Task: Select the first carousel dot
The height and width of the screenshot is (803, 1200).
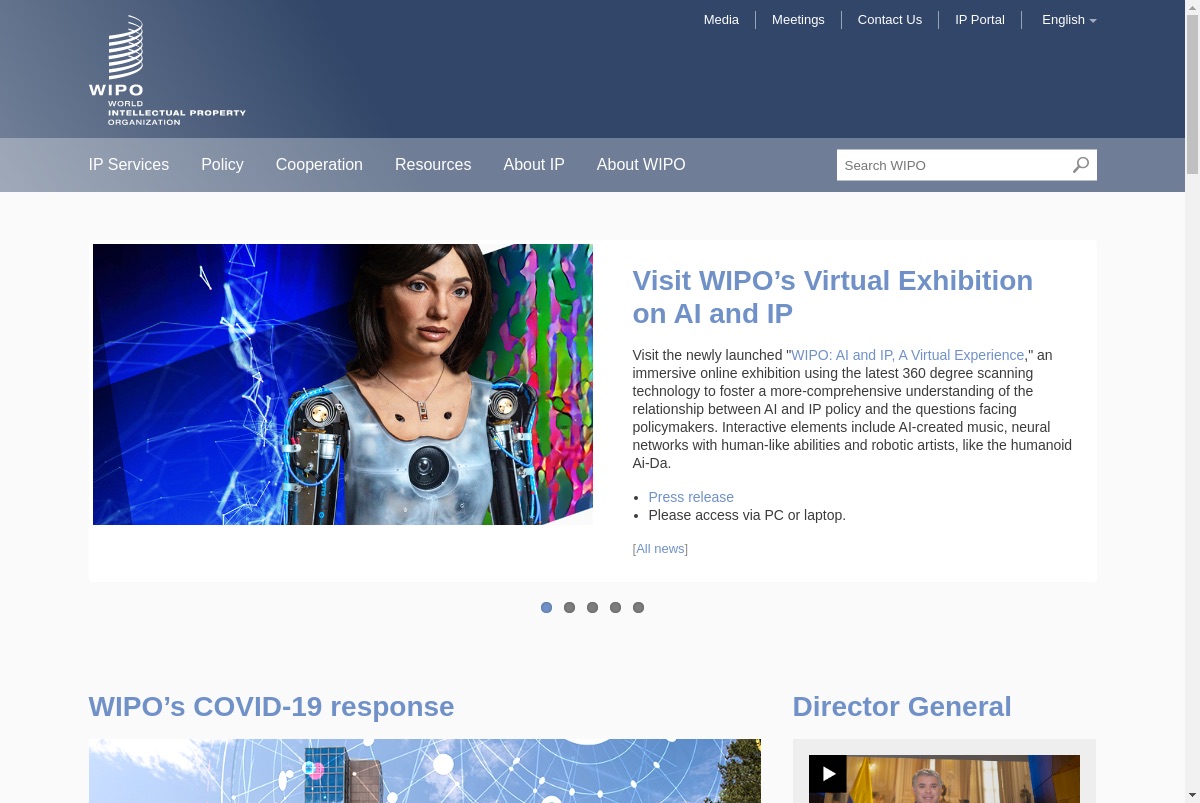Action: (x=546, y=607)
